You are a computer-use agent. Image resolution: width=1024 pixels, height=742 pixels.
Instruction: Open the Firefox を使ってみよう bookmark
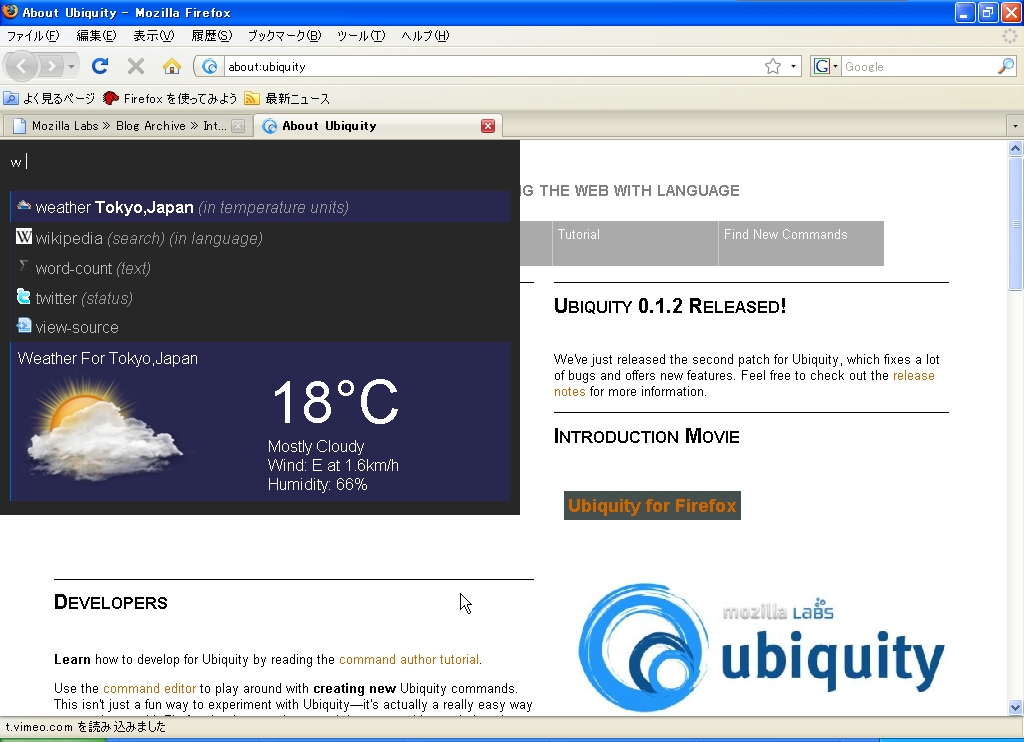point(170,99)
